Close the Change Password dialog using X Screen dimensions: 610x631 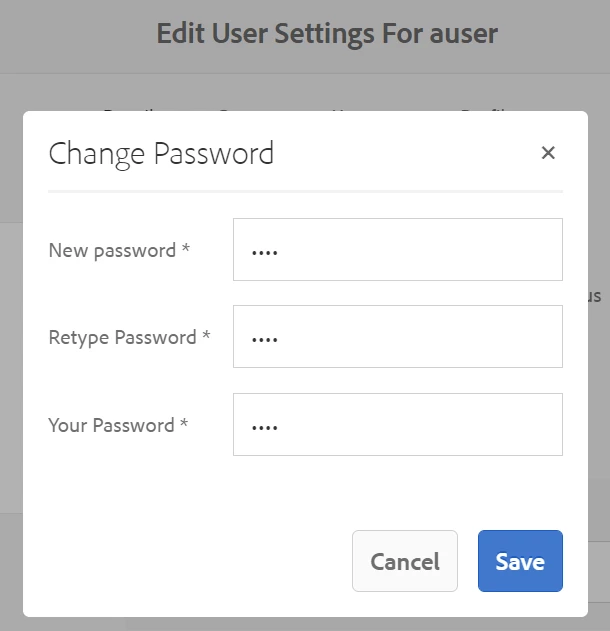point(548,153)
